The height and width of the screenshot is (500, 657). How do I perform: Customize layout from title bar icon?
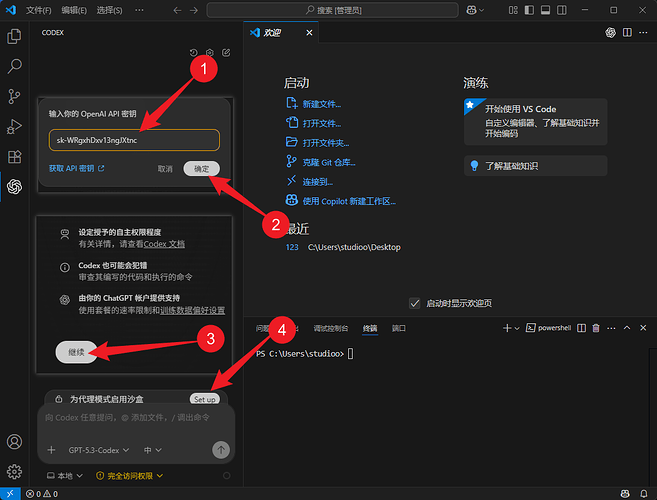[513, 10]
